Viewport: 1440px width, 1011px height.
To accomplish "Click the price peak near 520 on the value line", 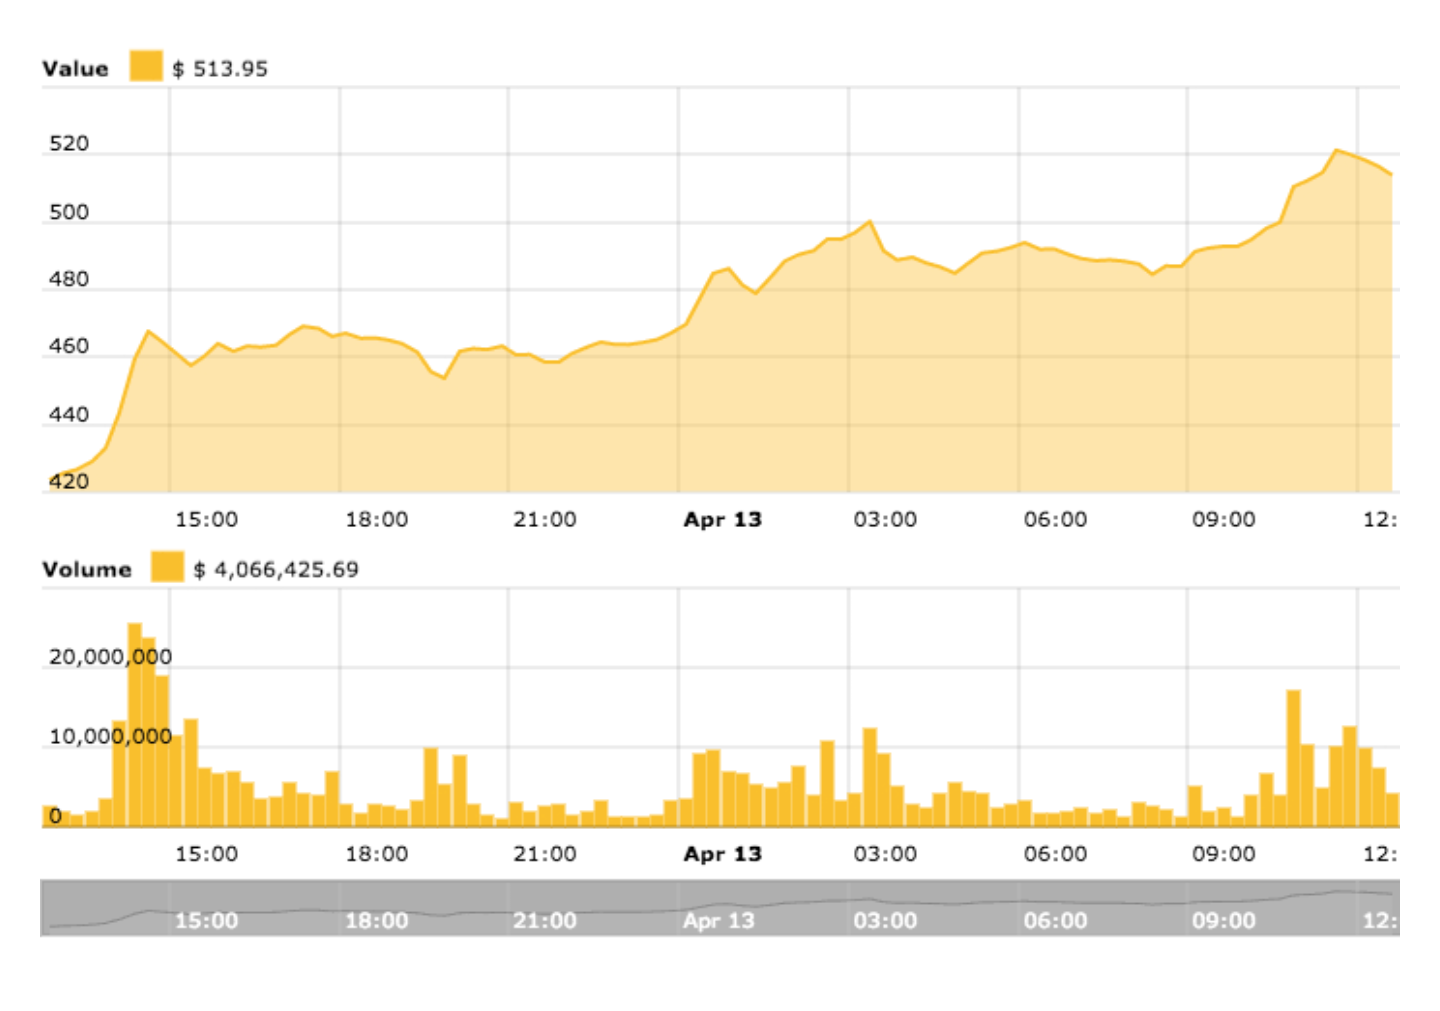I will point(1336,151).
